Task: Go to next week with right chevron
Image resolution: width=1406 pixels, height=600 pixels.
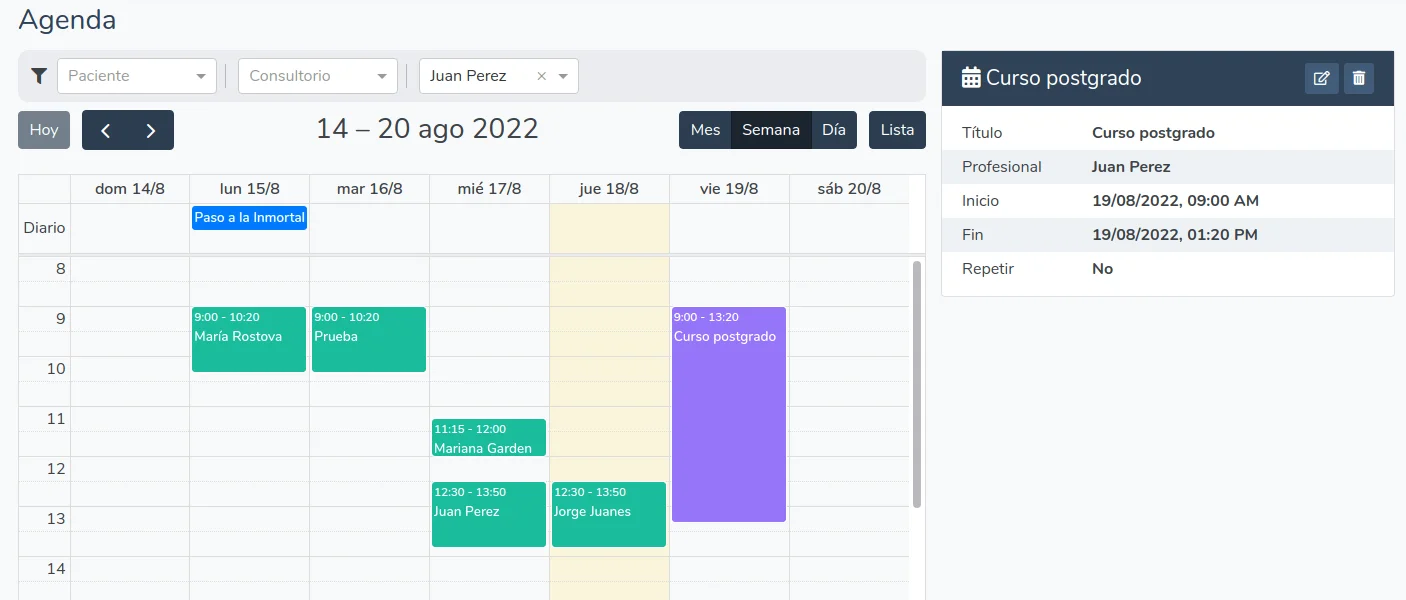Action: click(151, 130)
